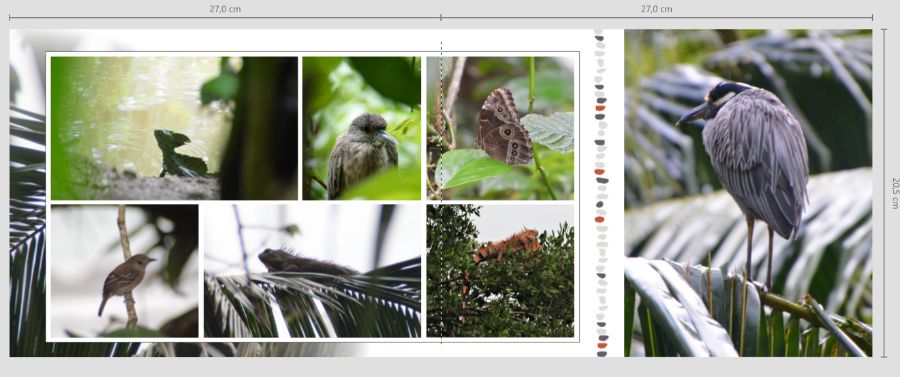Viewport: 900px width, 377px height.
Task: Click the white margin beside the heron photo
Action: tap(616, 193)
